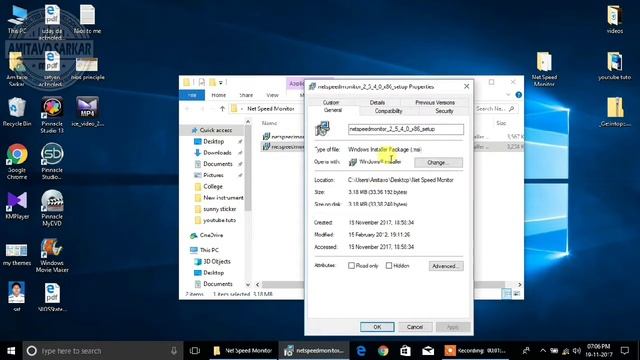Viewport: 640px width, 360px height.
Task: Switch to Security tab
Action: coord(444,111)
